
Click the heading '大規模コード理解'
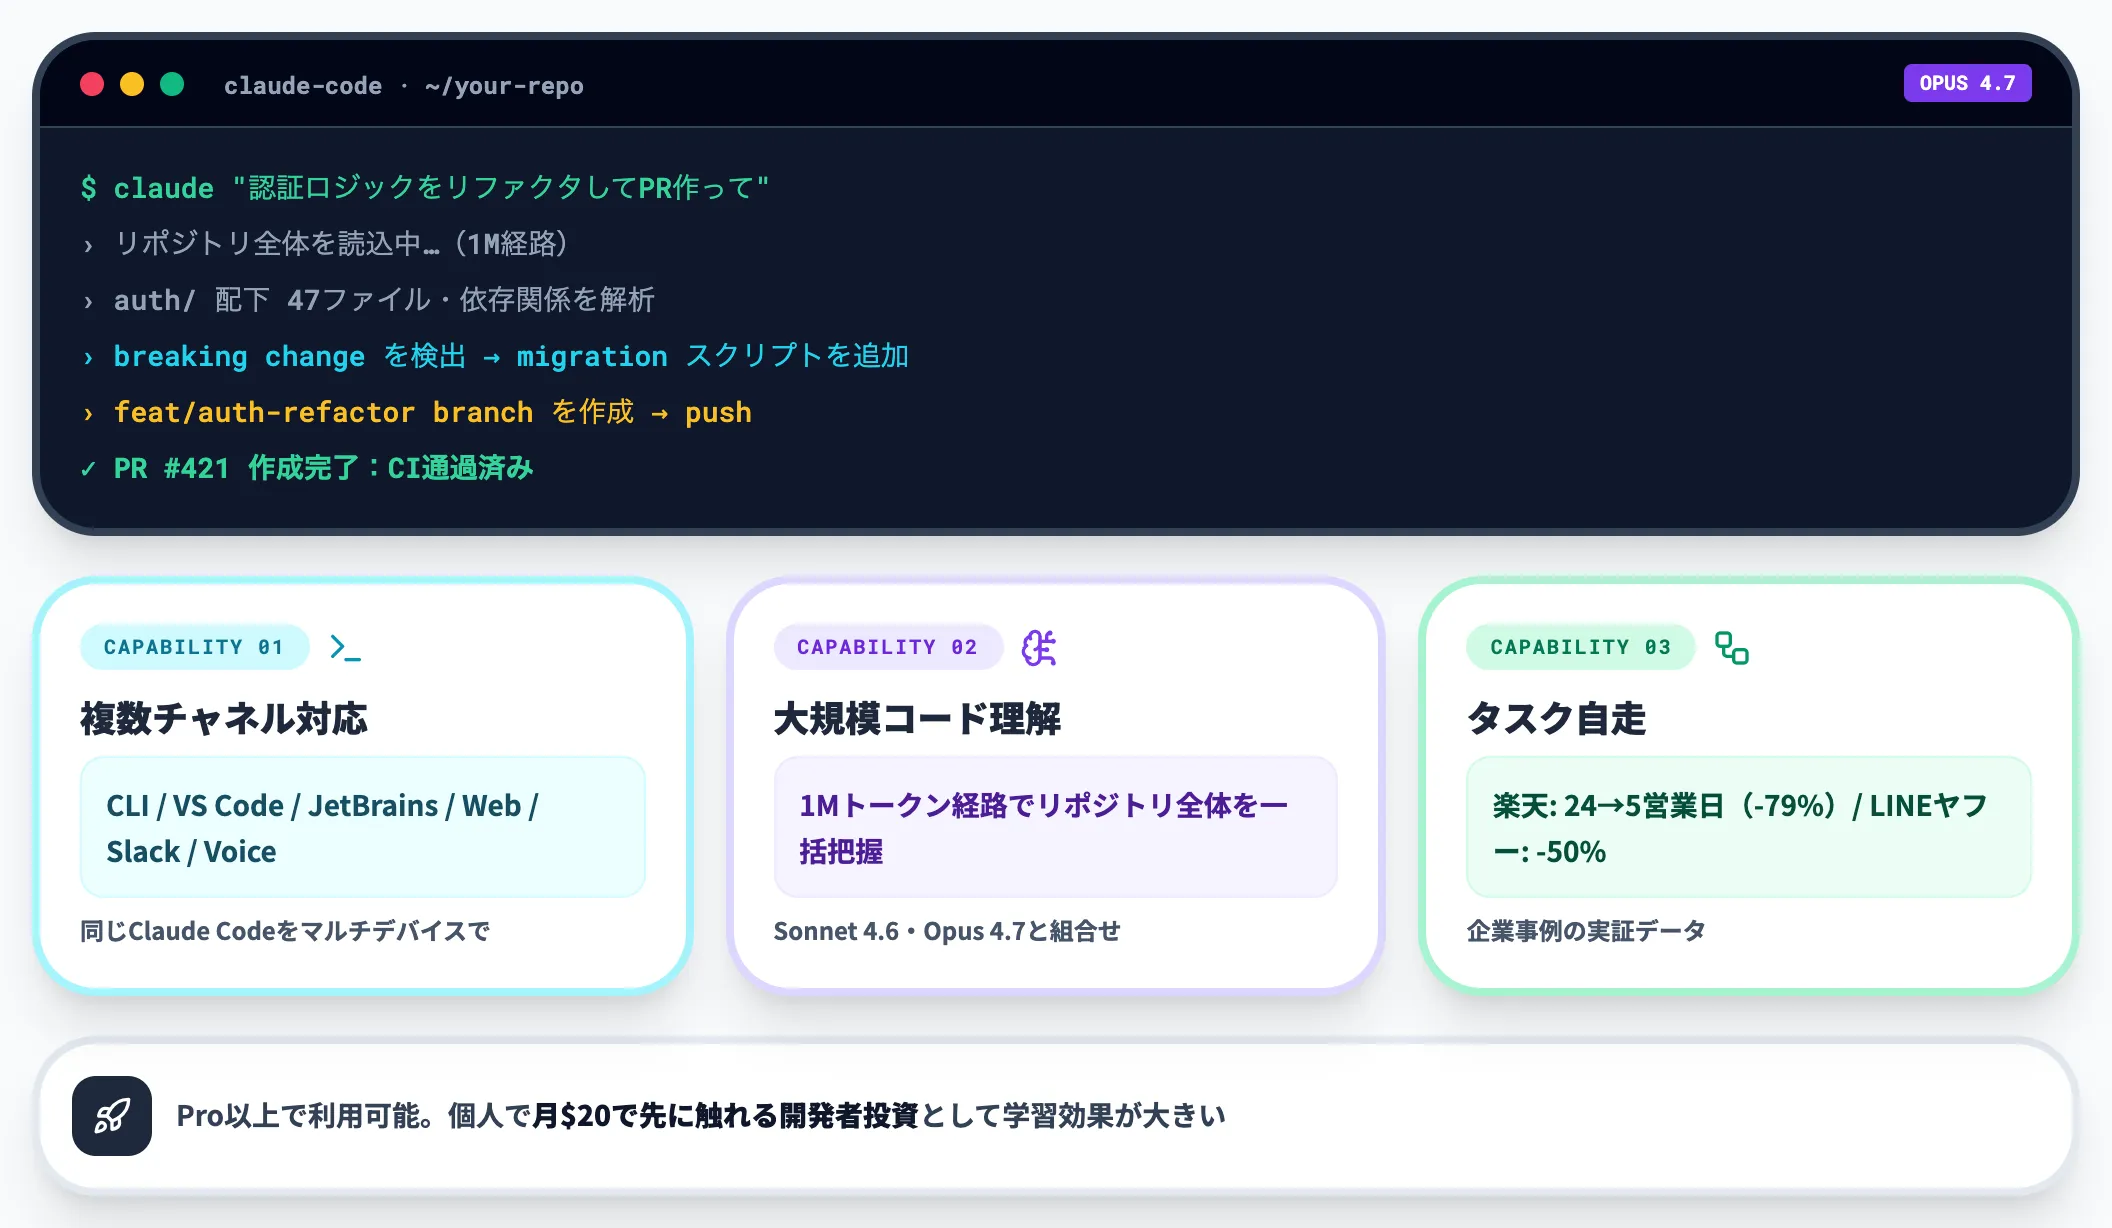917,718
